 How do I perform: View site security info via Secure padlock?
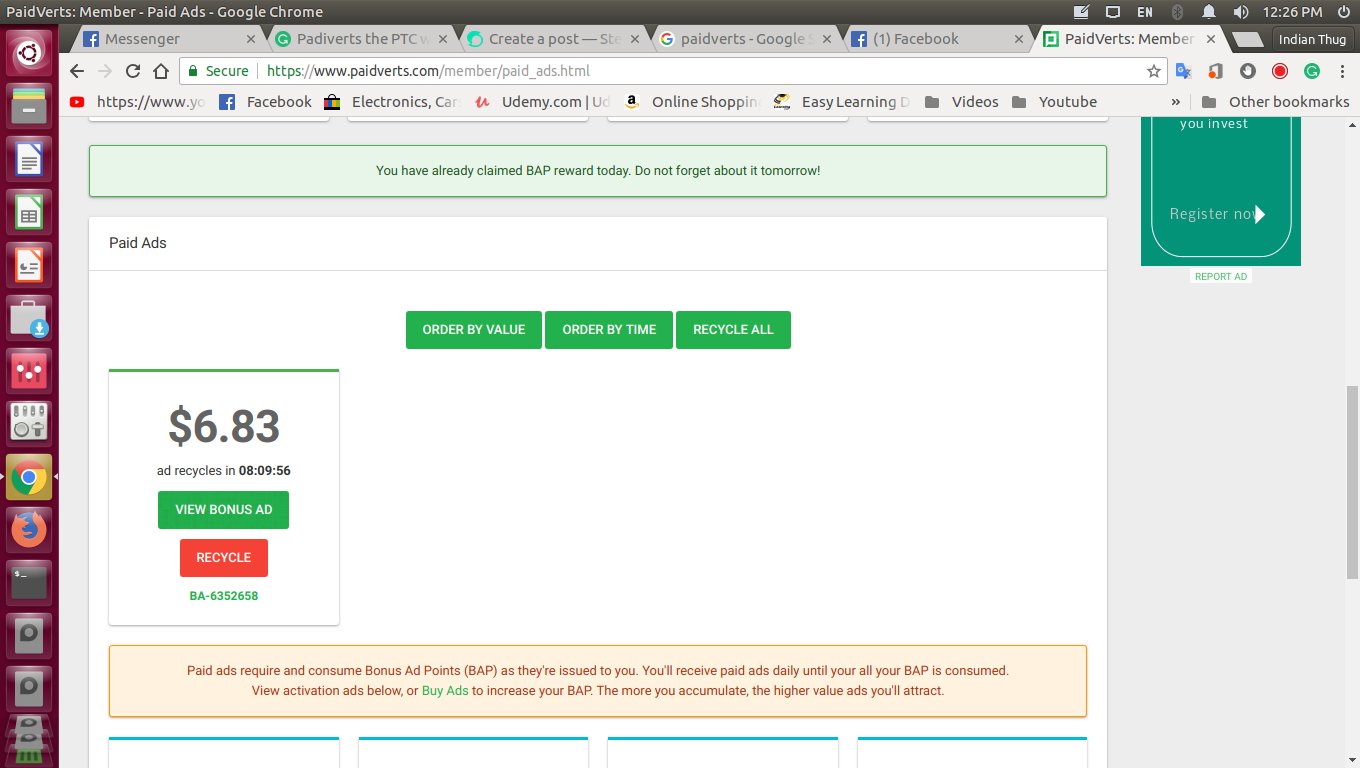(218, 71)
